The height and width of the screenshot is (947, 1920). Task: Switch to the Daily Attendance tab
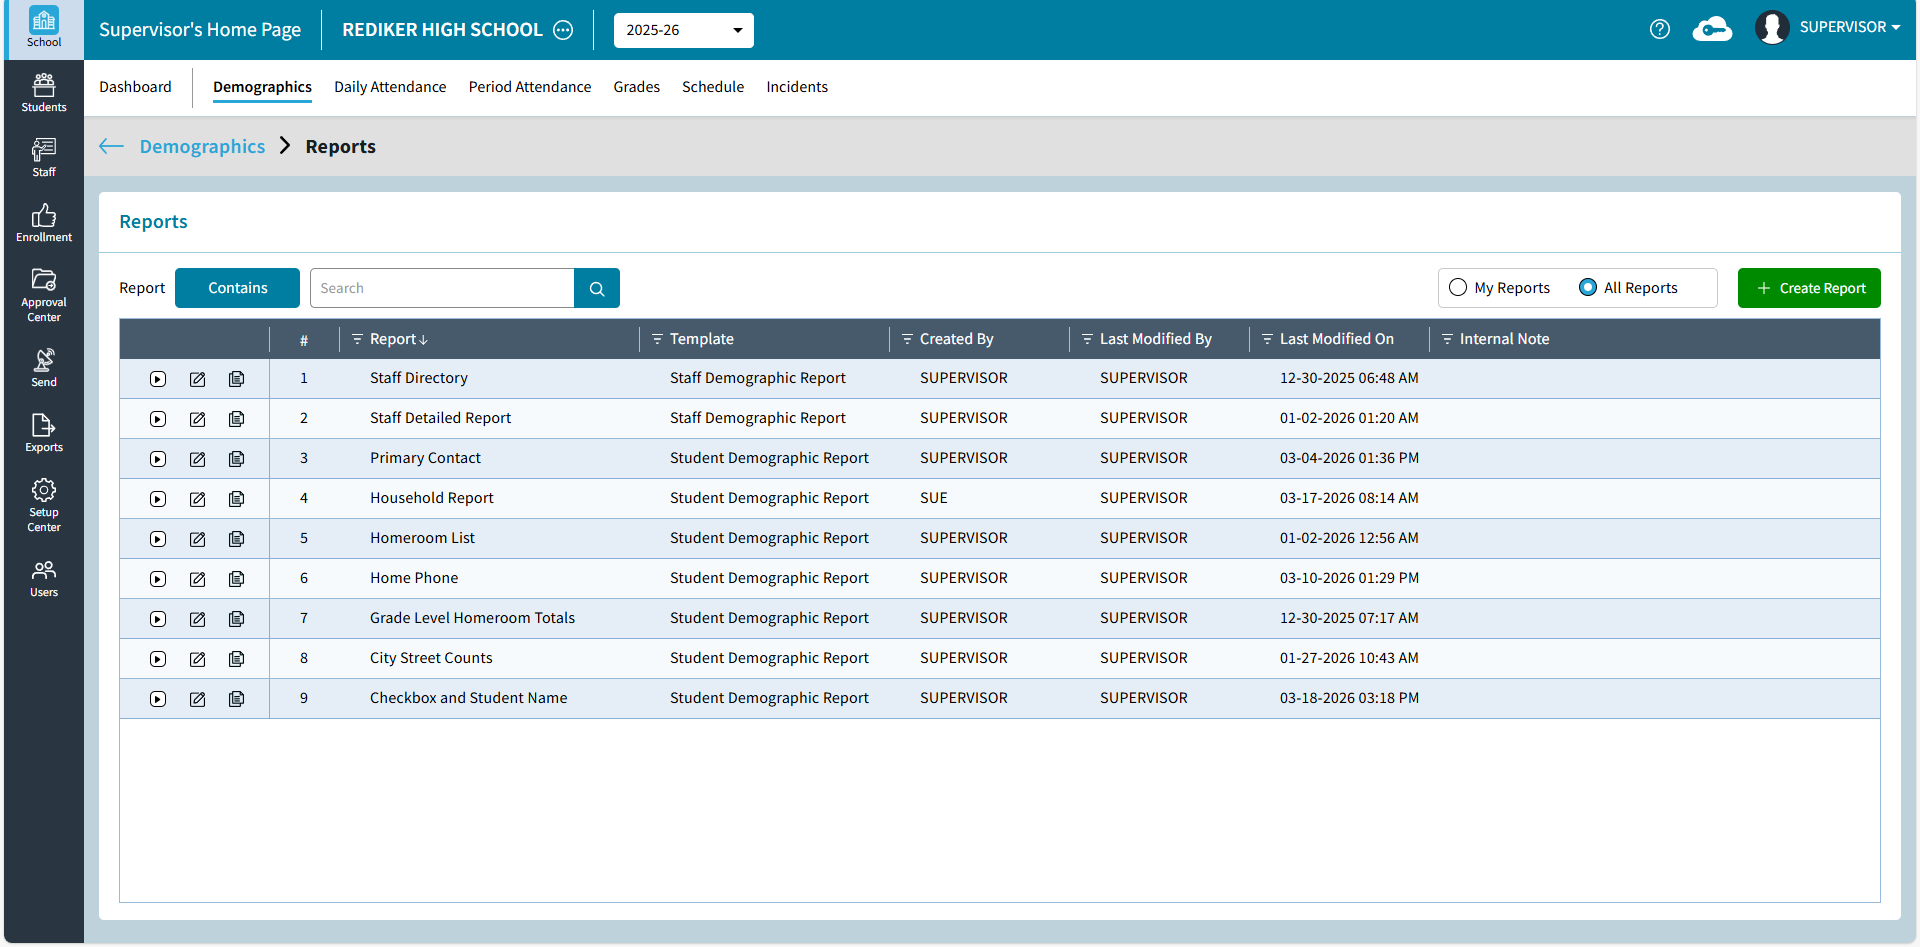click(x=390, y=87)
